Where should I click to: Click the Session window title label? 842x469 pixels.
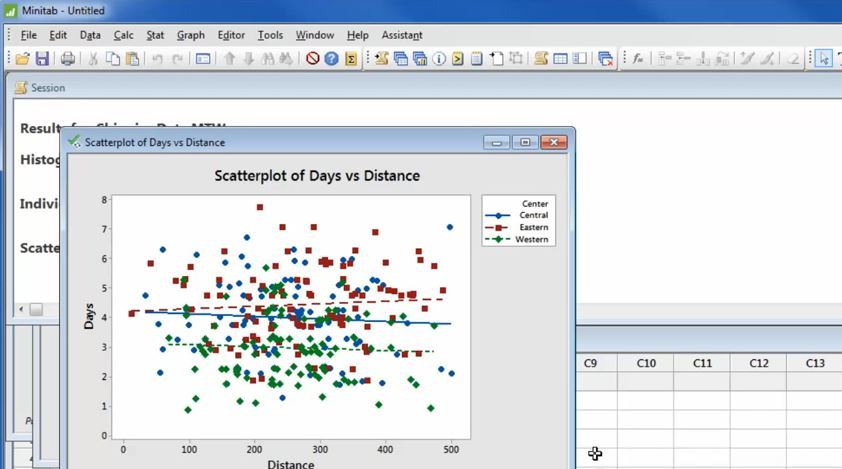[48, 88]
